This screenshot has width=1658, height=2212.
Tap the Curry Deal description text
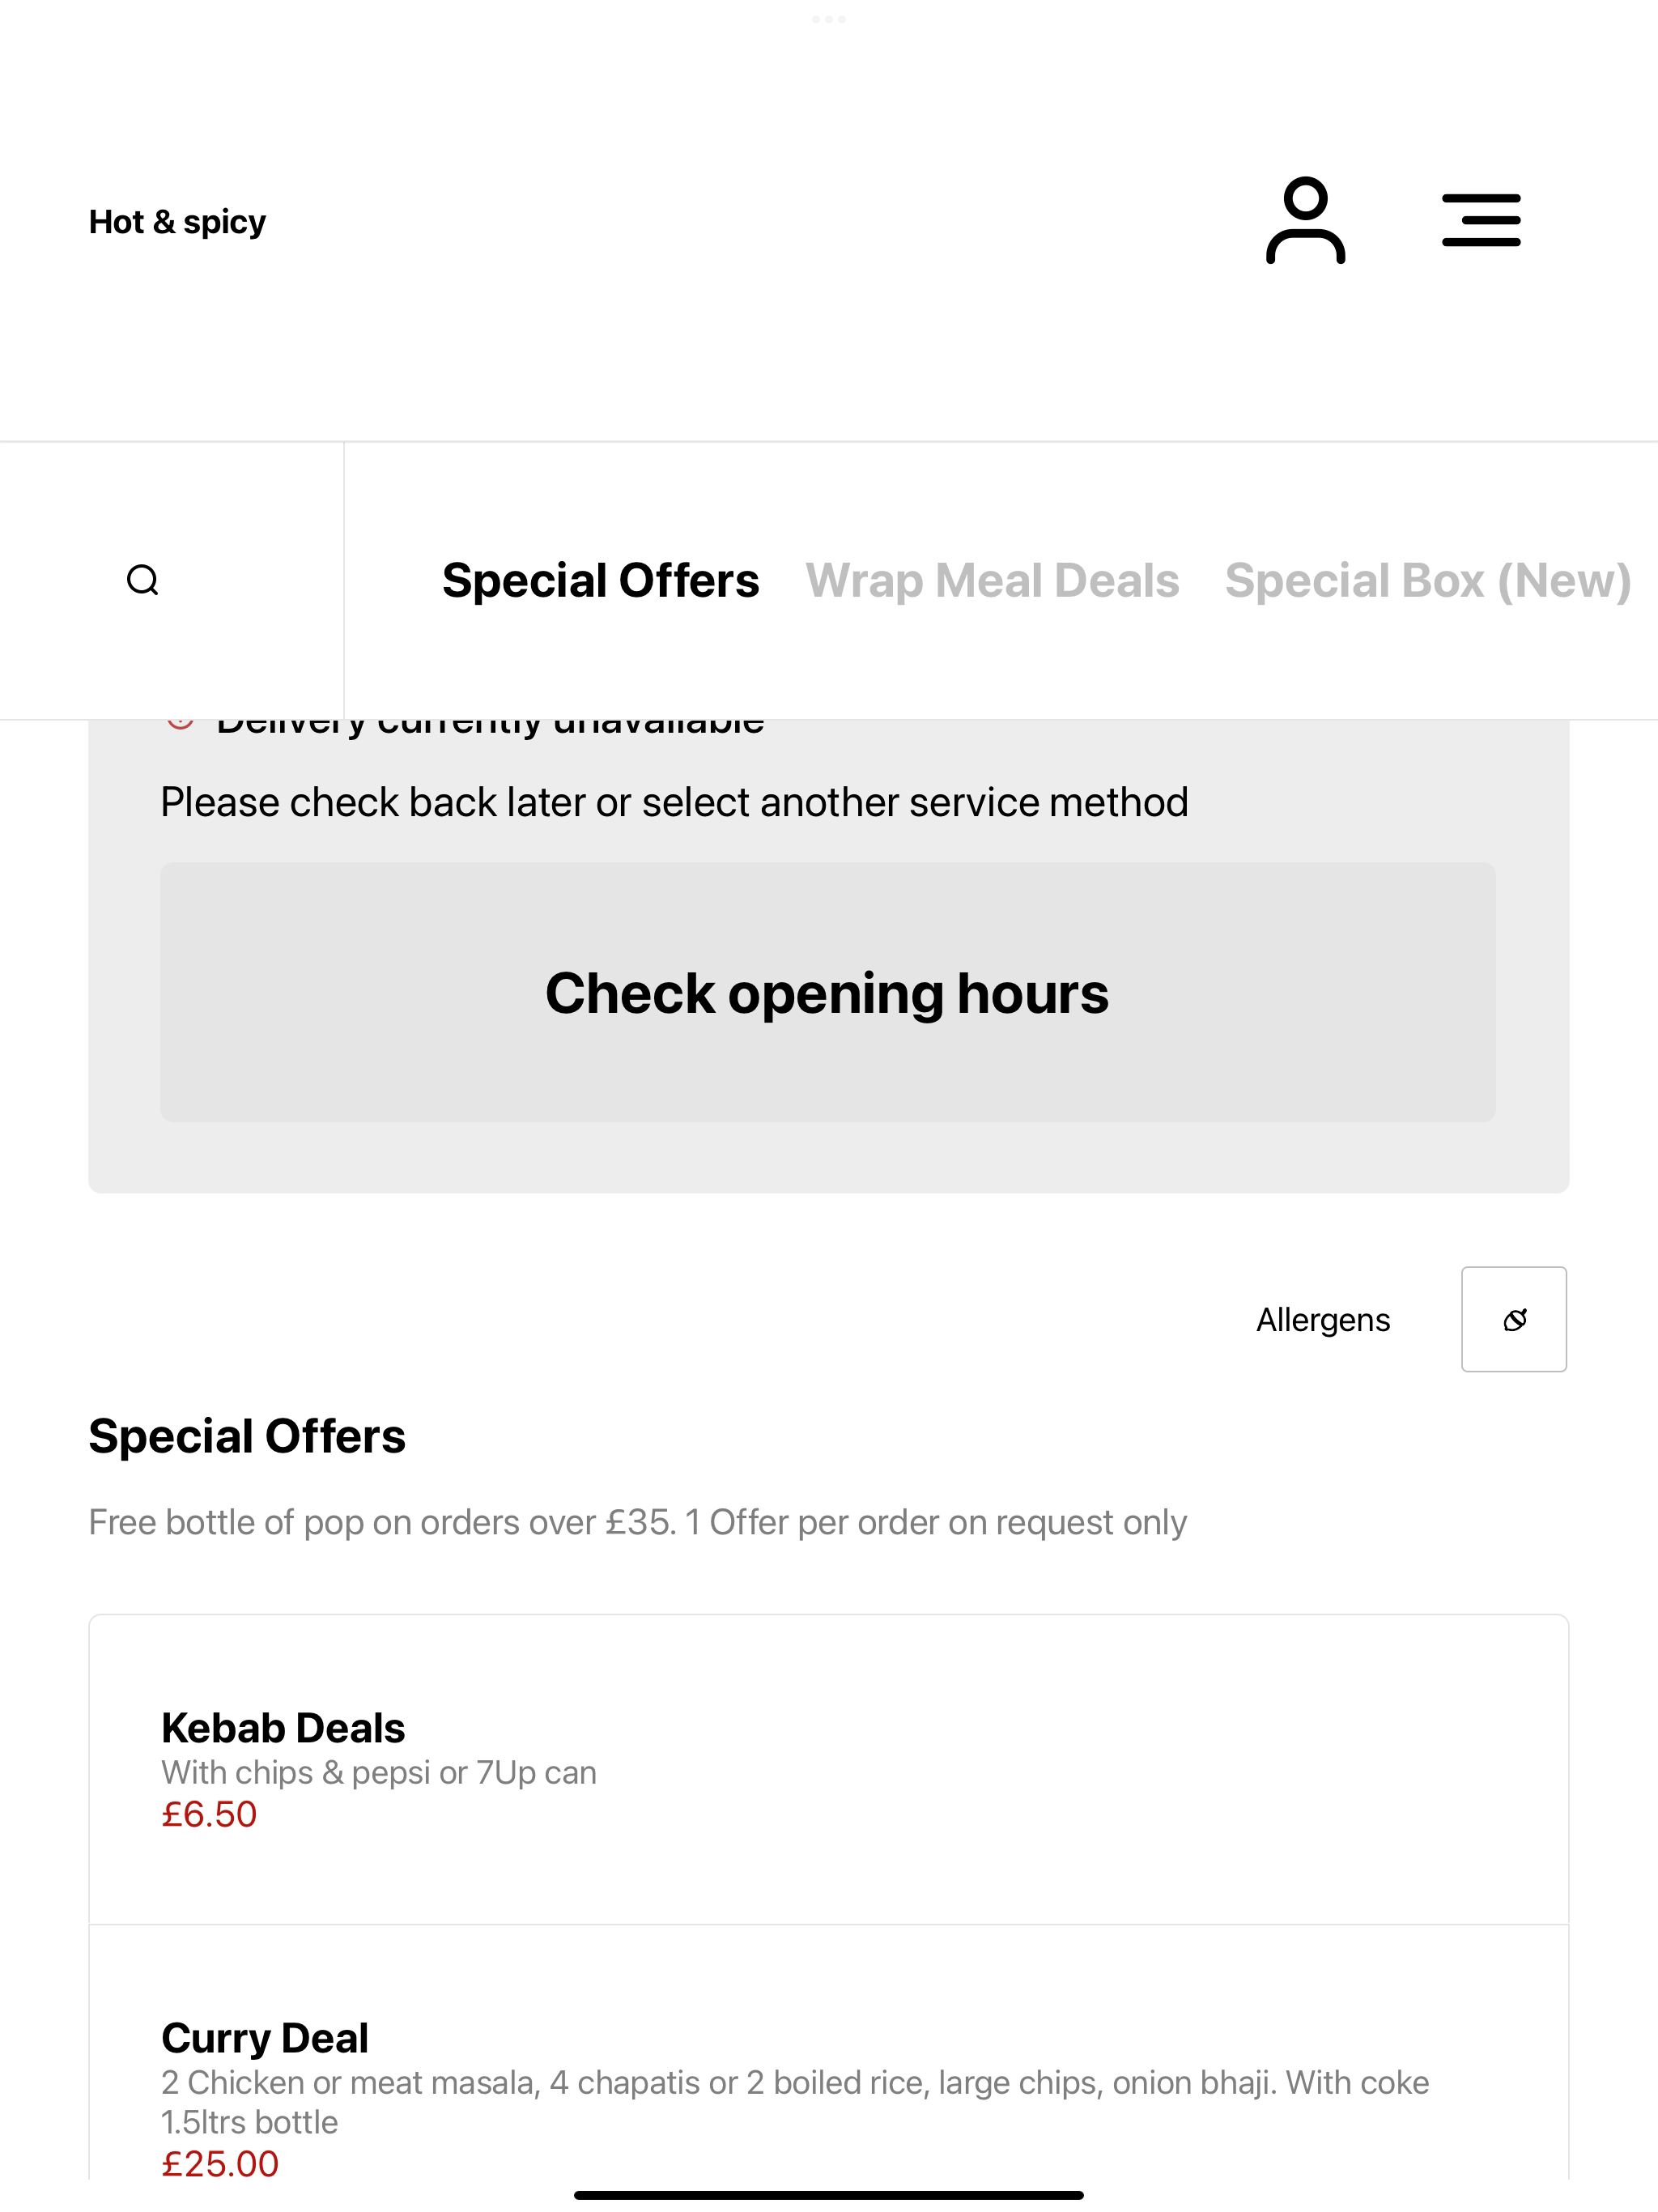(795, 2102)
